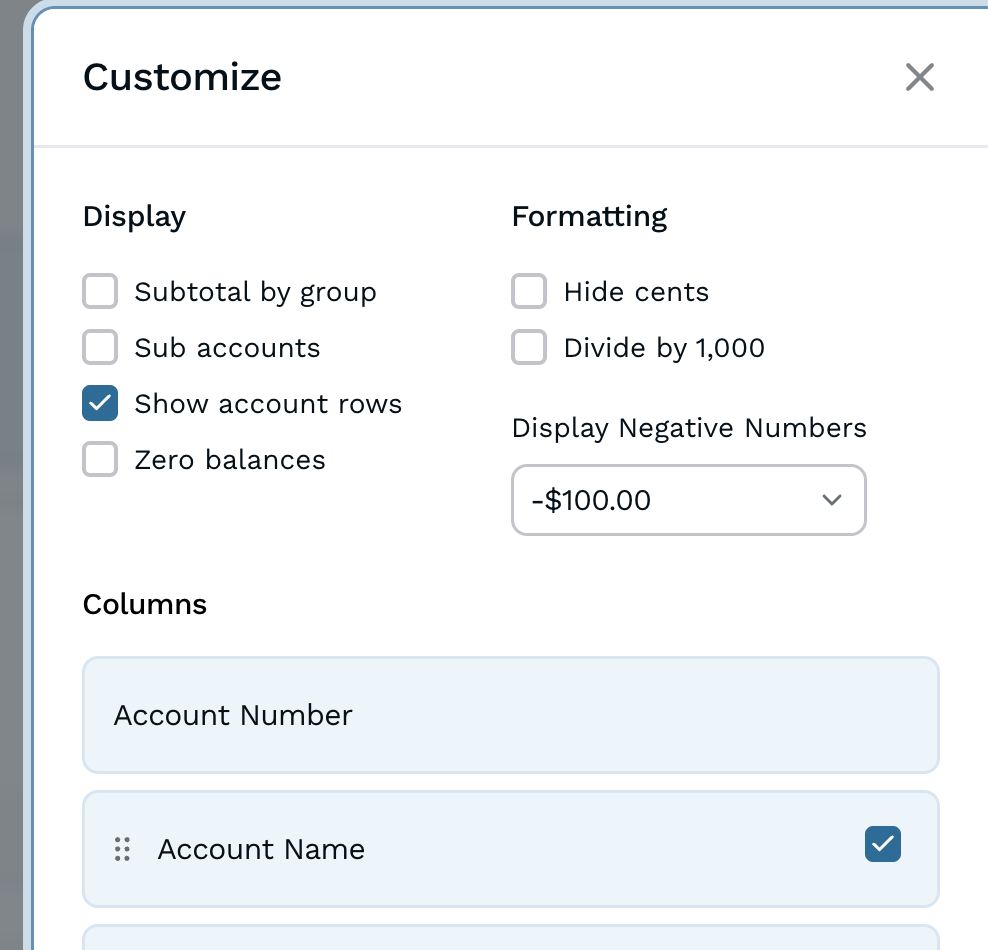Click the Hide cents label text
The image size is (988, 950).
[x=636, y=292]
